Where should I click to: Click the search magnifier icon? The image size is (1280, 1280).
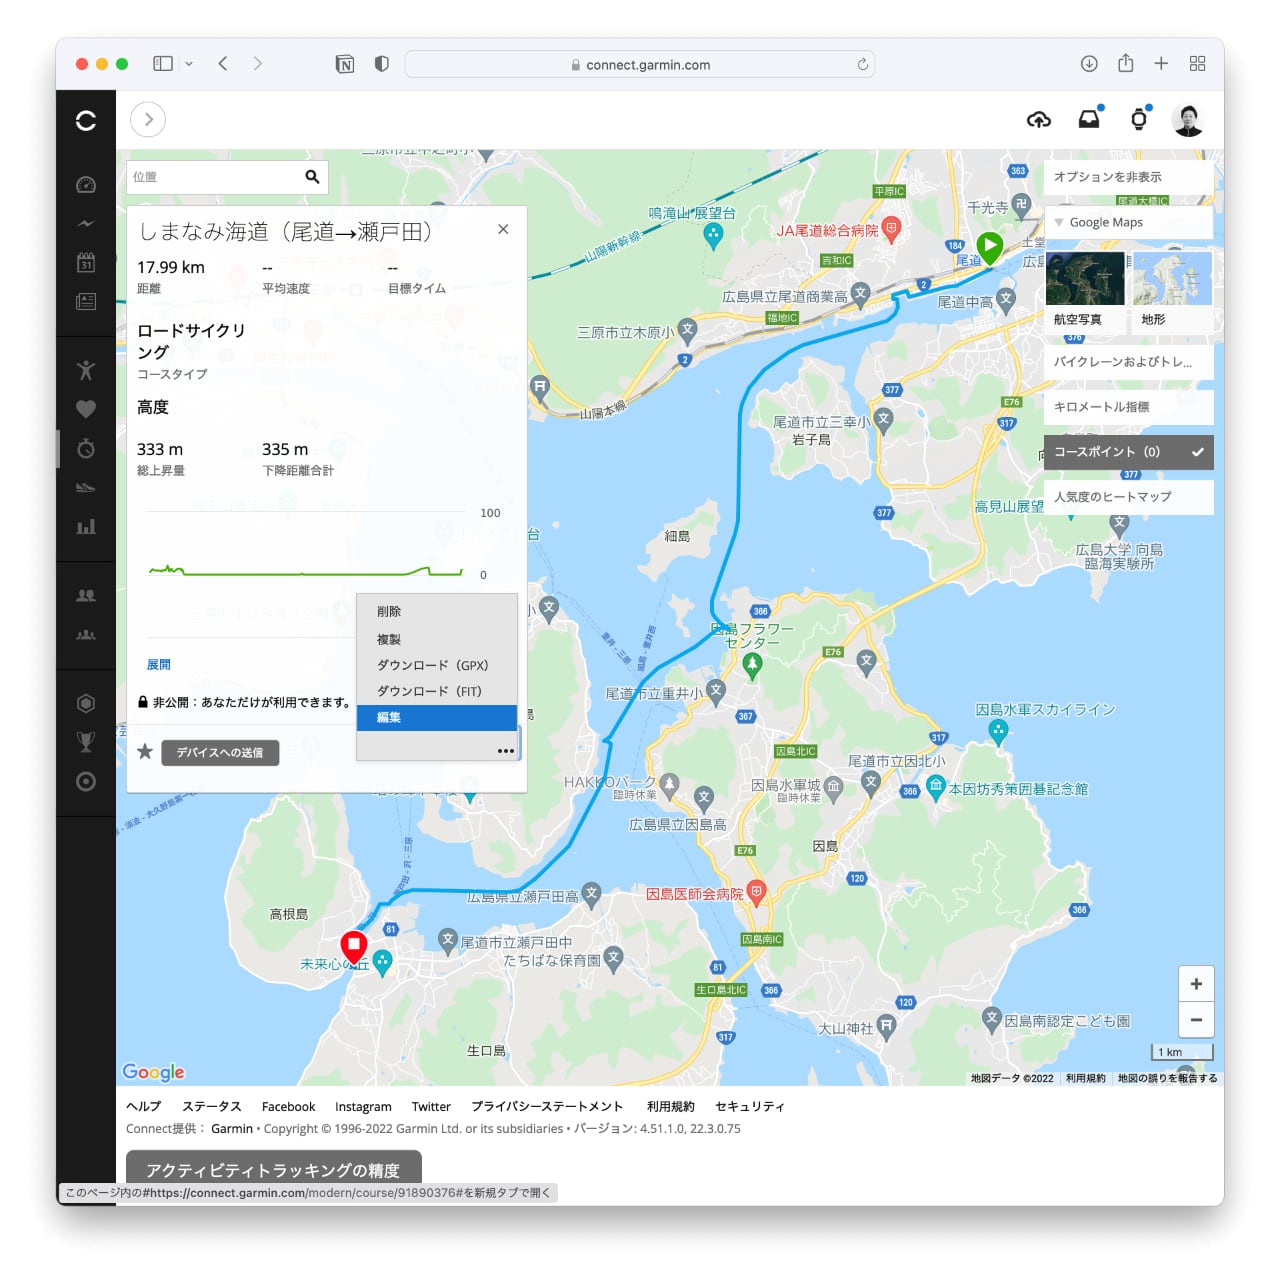[312, 177]
